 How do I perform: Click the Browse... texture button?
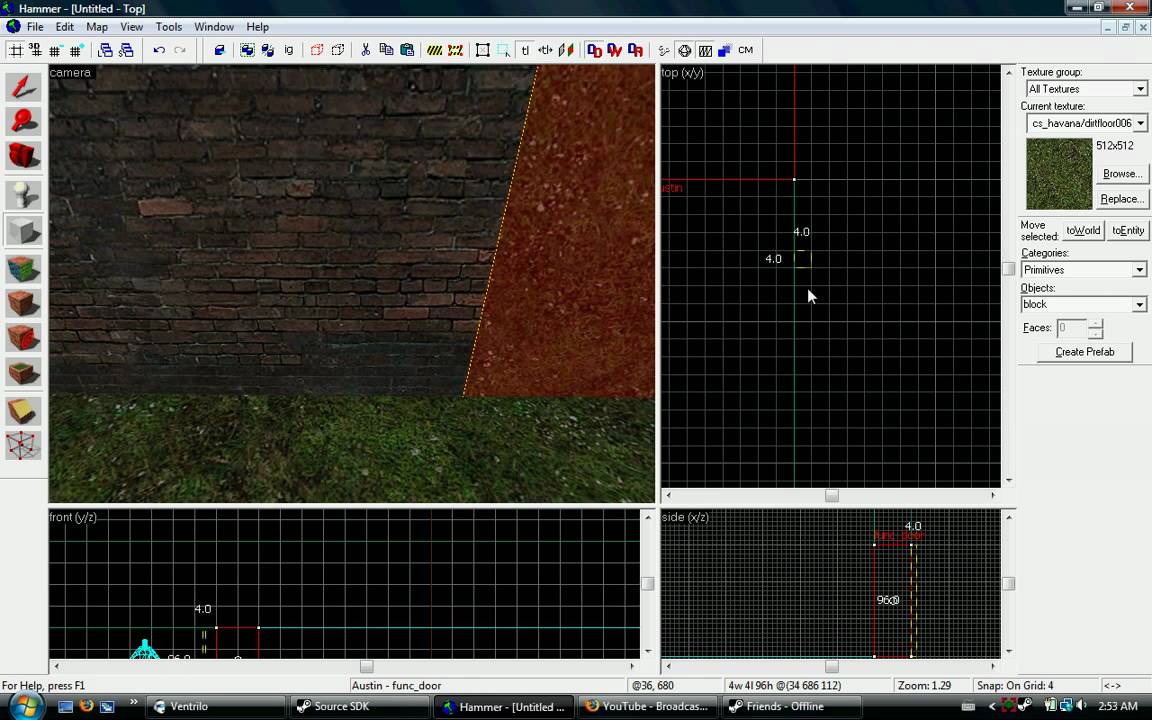(1122, 173)
